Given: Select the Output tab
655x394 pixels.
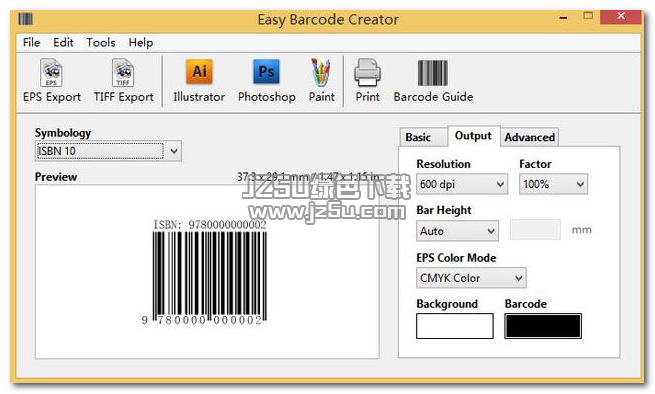Looking at the screenshot, I should pos(473,136).
